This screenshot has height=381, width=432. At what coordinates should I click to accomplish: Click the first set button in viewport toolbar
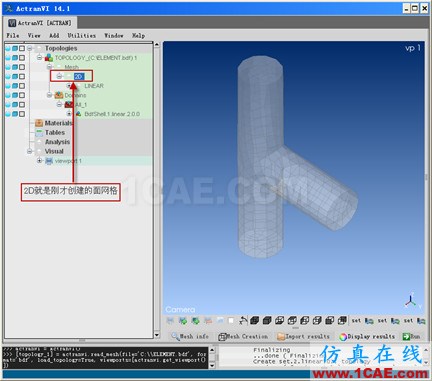[356, 321]
